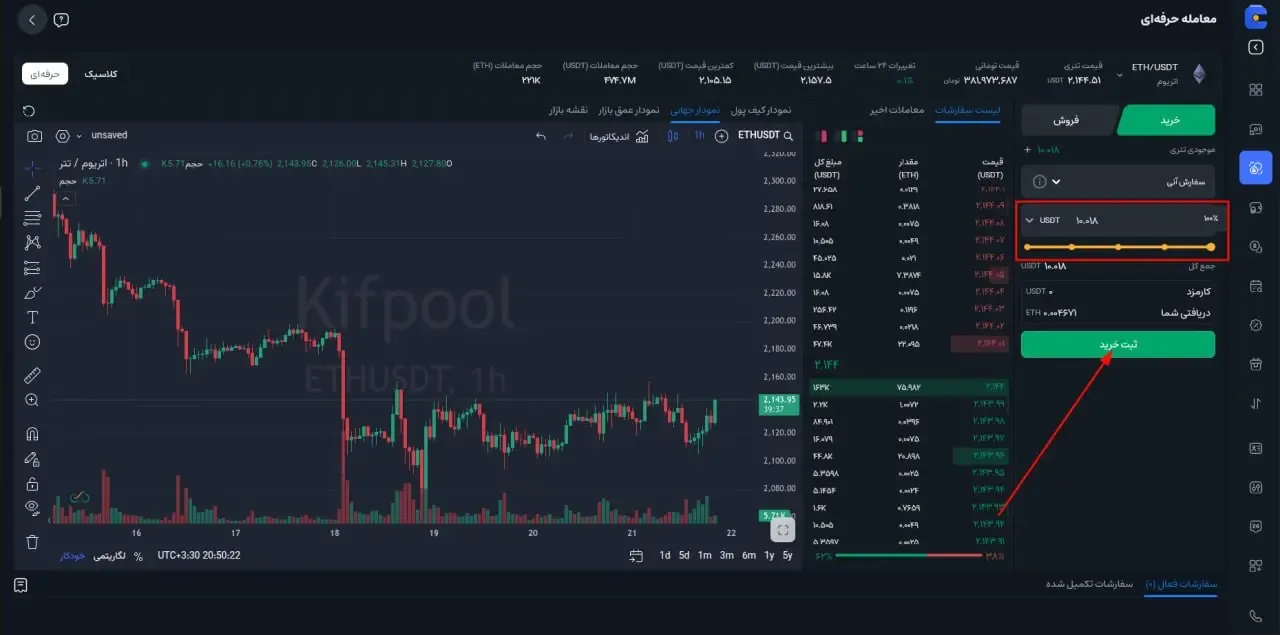Select the trend line drawing tool
Screen dimensions: 1280x635
[32, 193]
